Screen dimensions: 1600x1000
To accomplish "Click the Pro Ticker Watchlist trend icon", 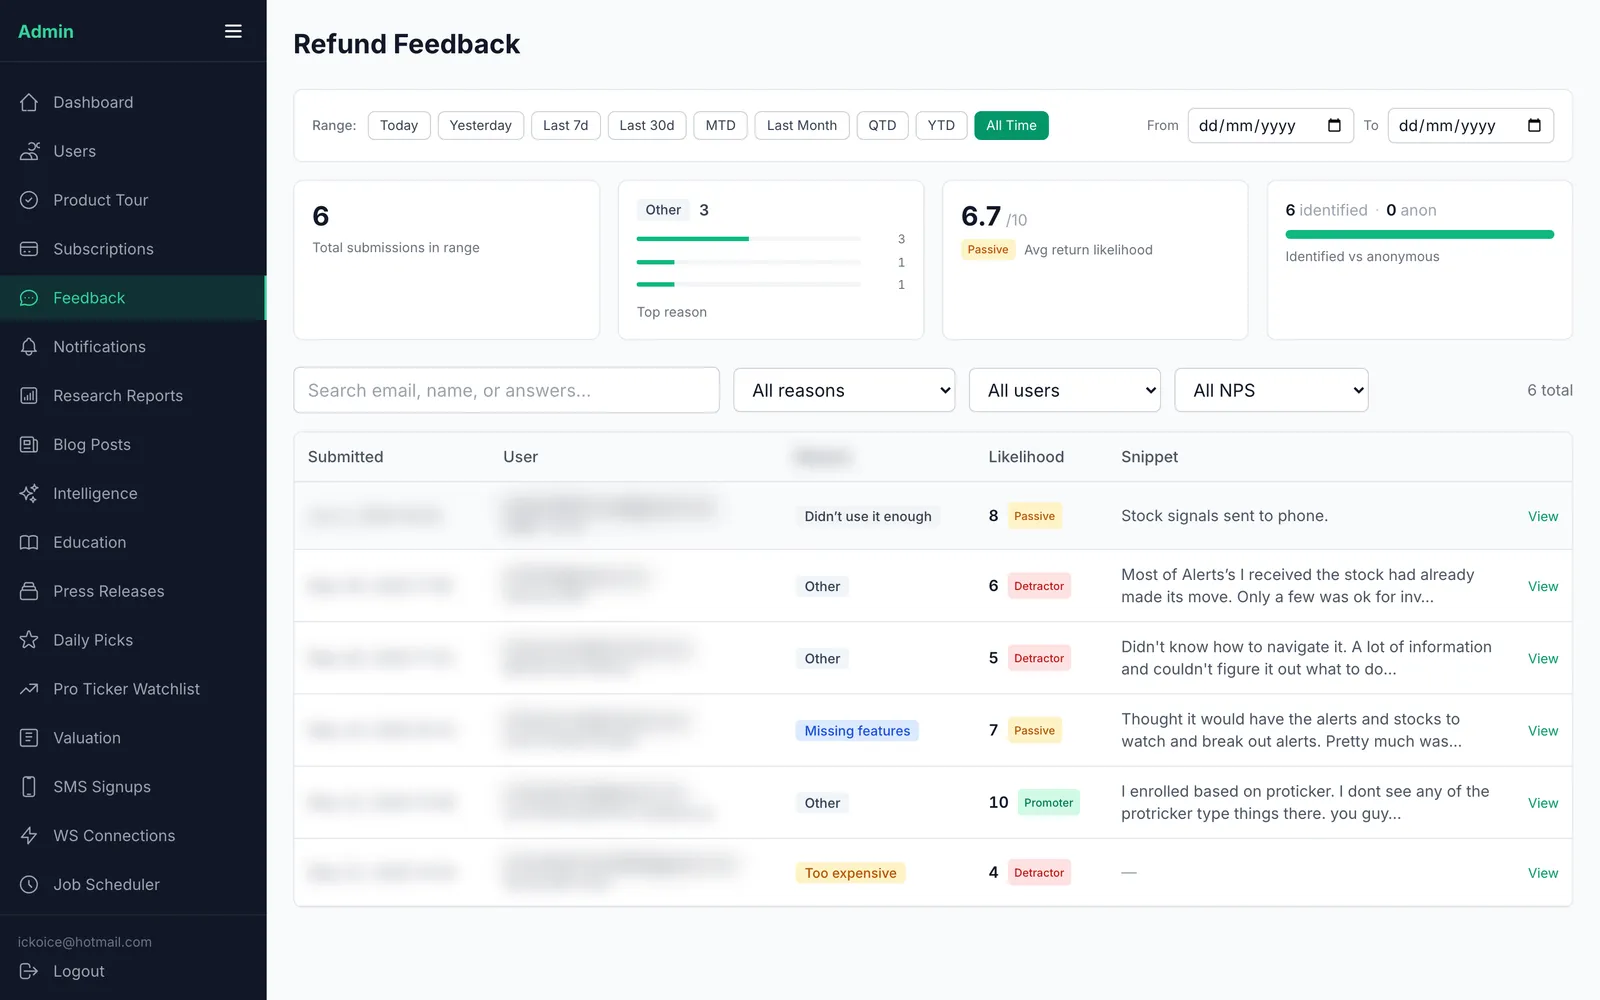I will [29, 689].
